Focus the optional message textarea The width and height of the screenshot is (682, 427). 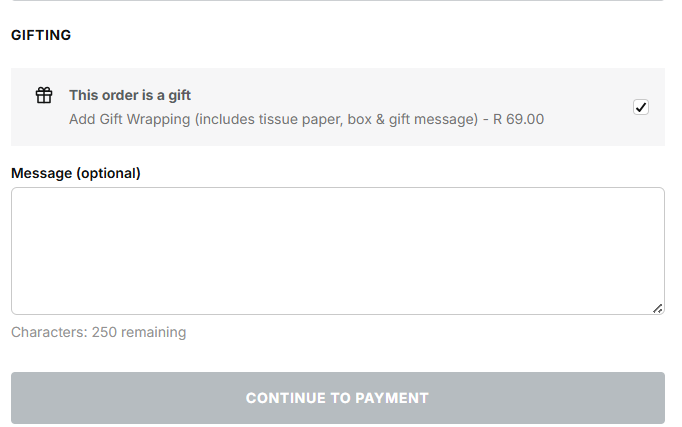click(337, 250)
